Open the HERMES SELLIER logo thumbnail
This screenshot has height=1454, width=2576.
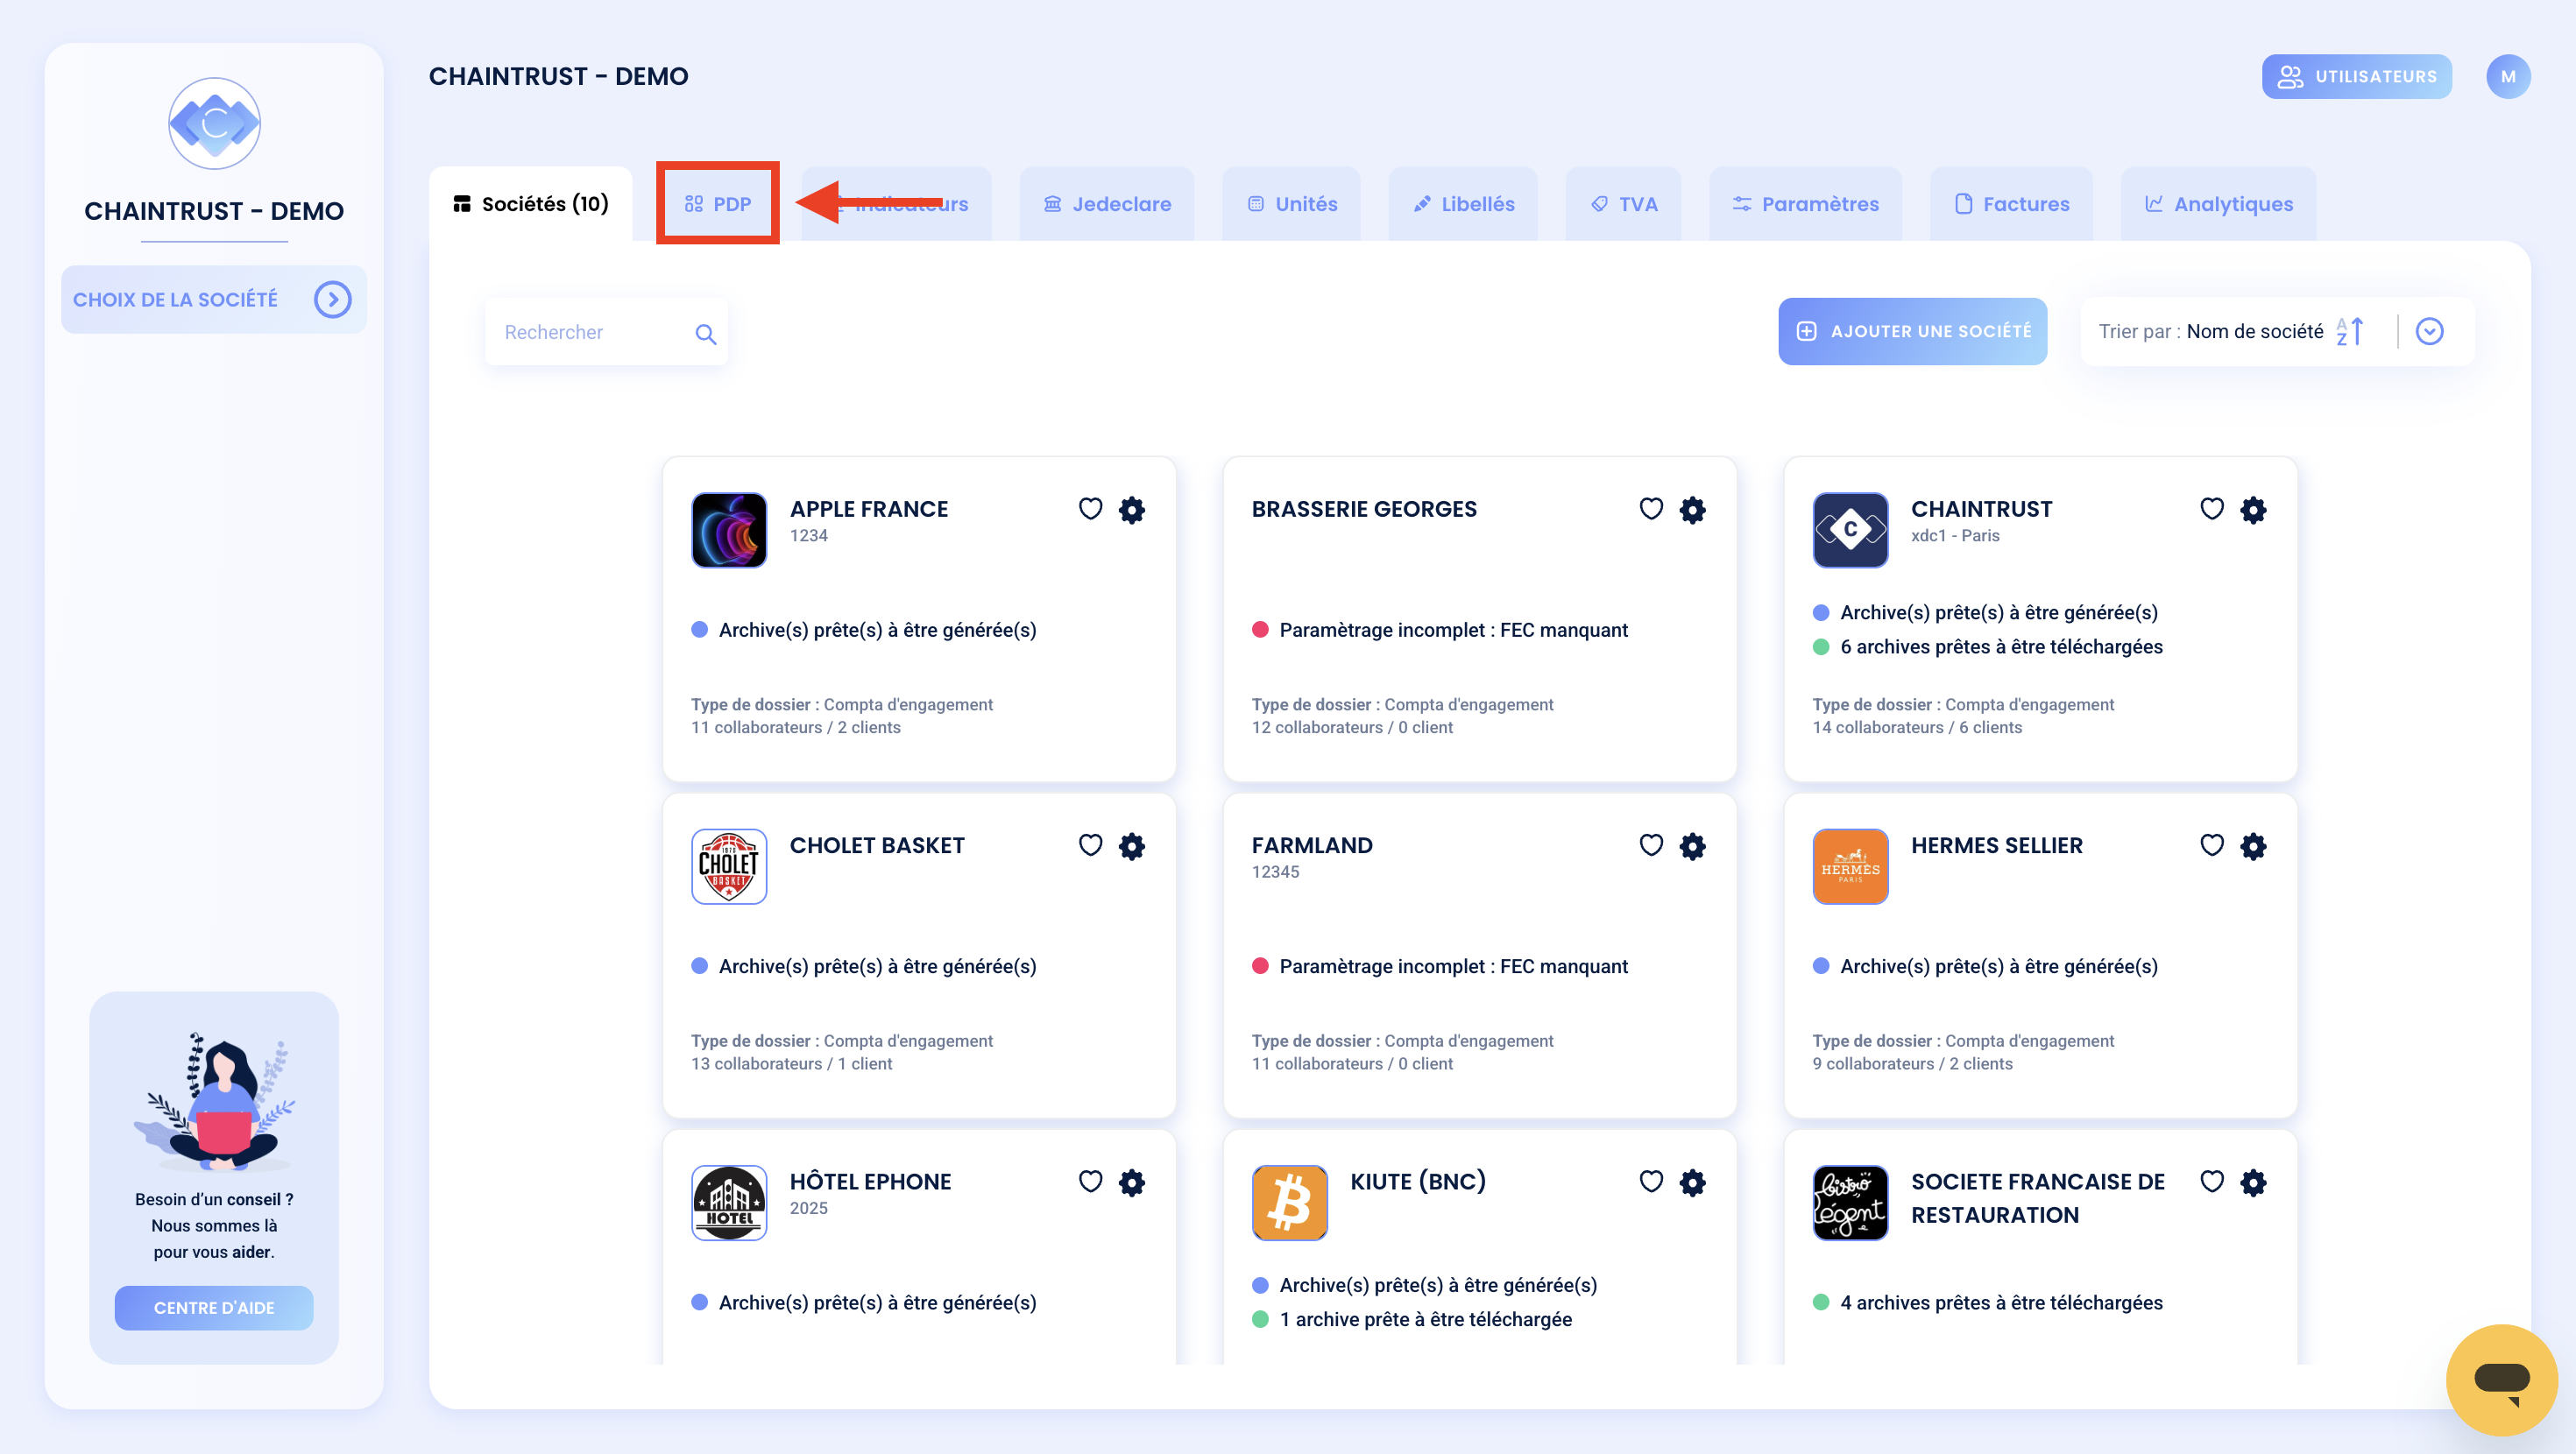tap(1850, 866)
